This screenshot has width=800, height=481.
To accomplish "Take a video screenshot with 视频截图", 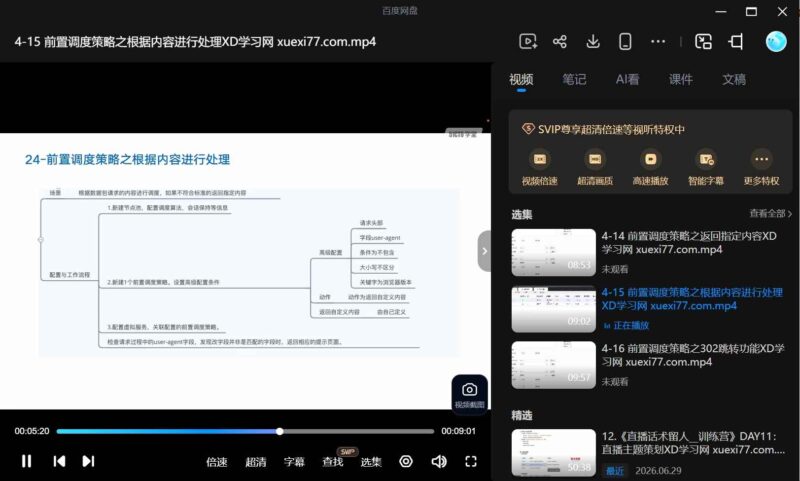I will point(469,394).
